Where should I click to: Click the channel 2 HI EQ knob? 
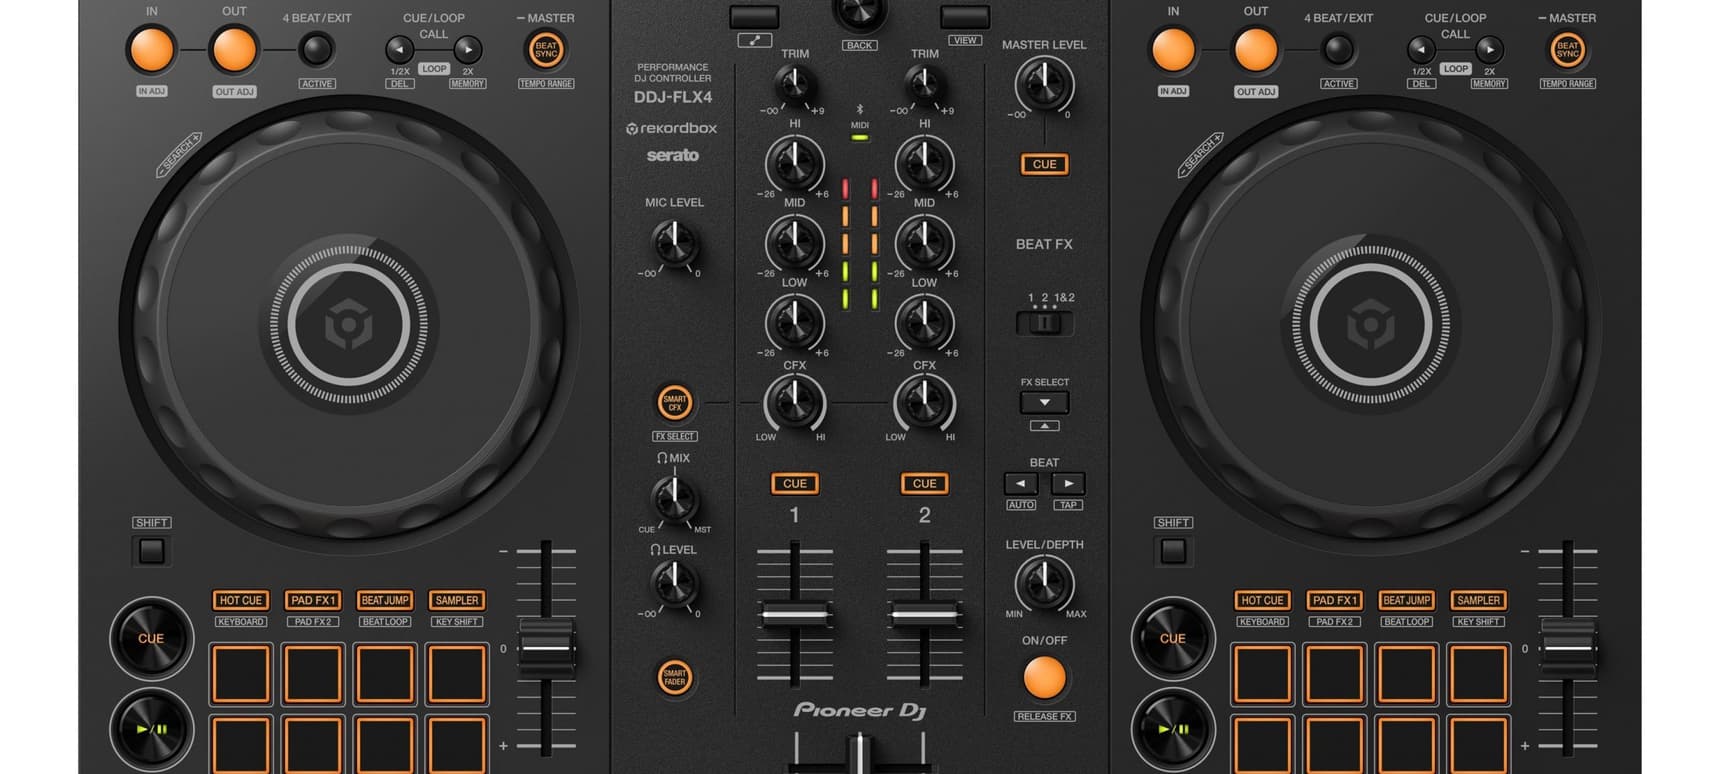(x=924, y=164)
